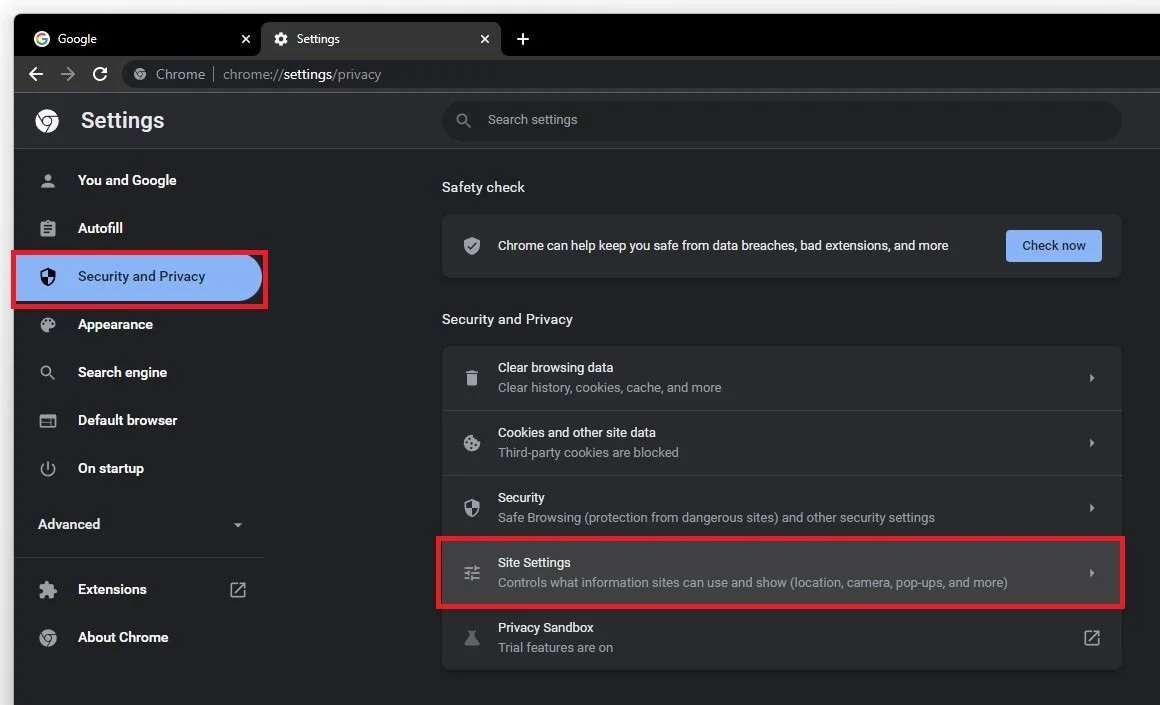
Task: Open Cookies and other site data
Action: [781, 443]
